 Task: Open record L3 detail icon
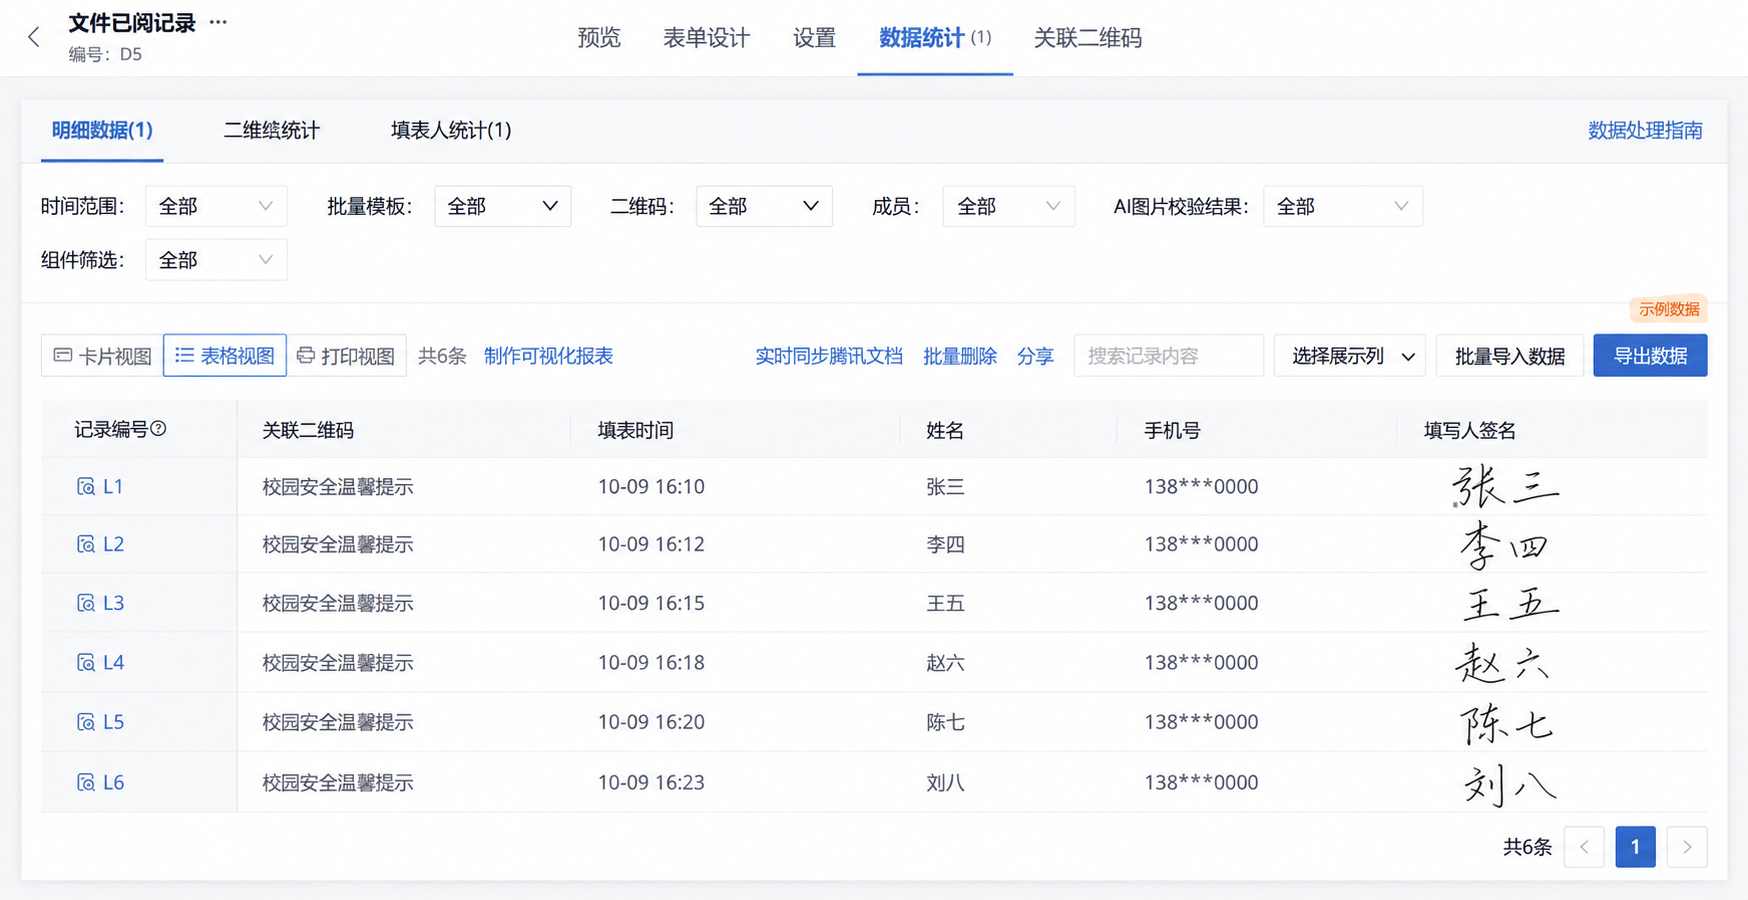(86, 603)
